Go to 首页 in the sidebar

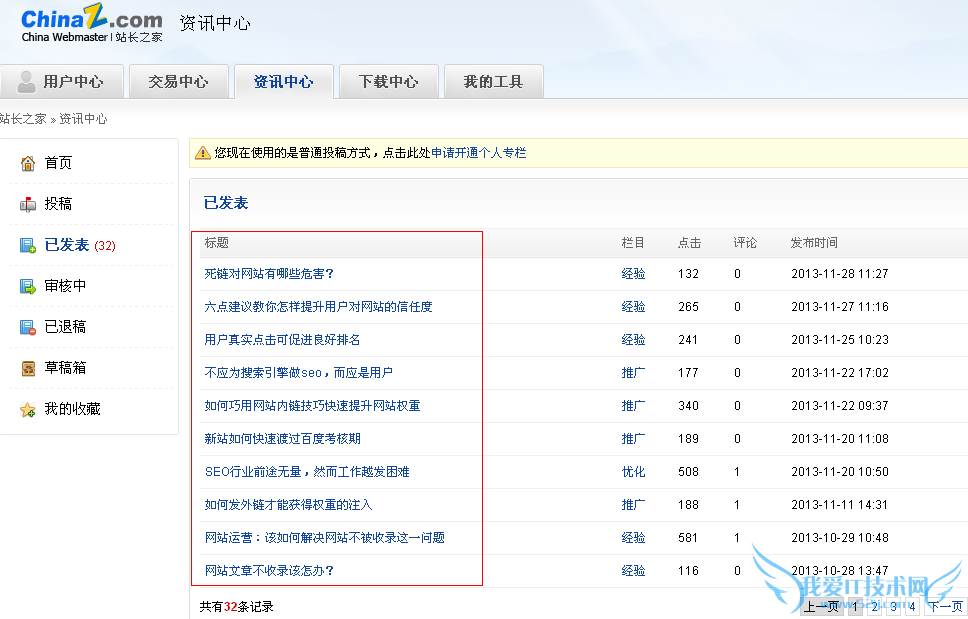pyautogui.click(x=58, y=163)
